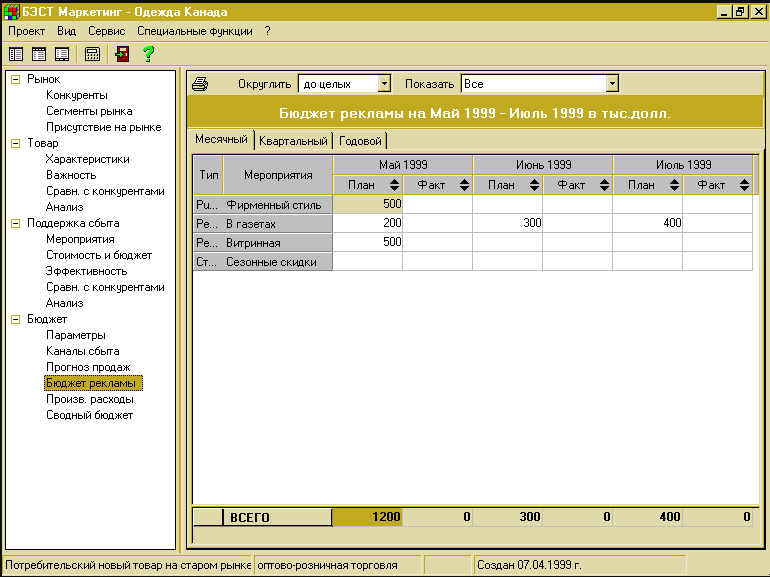
Task: Click the exit door toolbar icon
Action: (x=122, y=54)
